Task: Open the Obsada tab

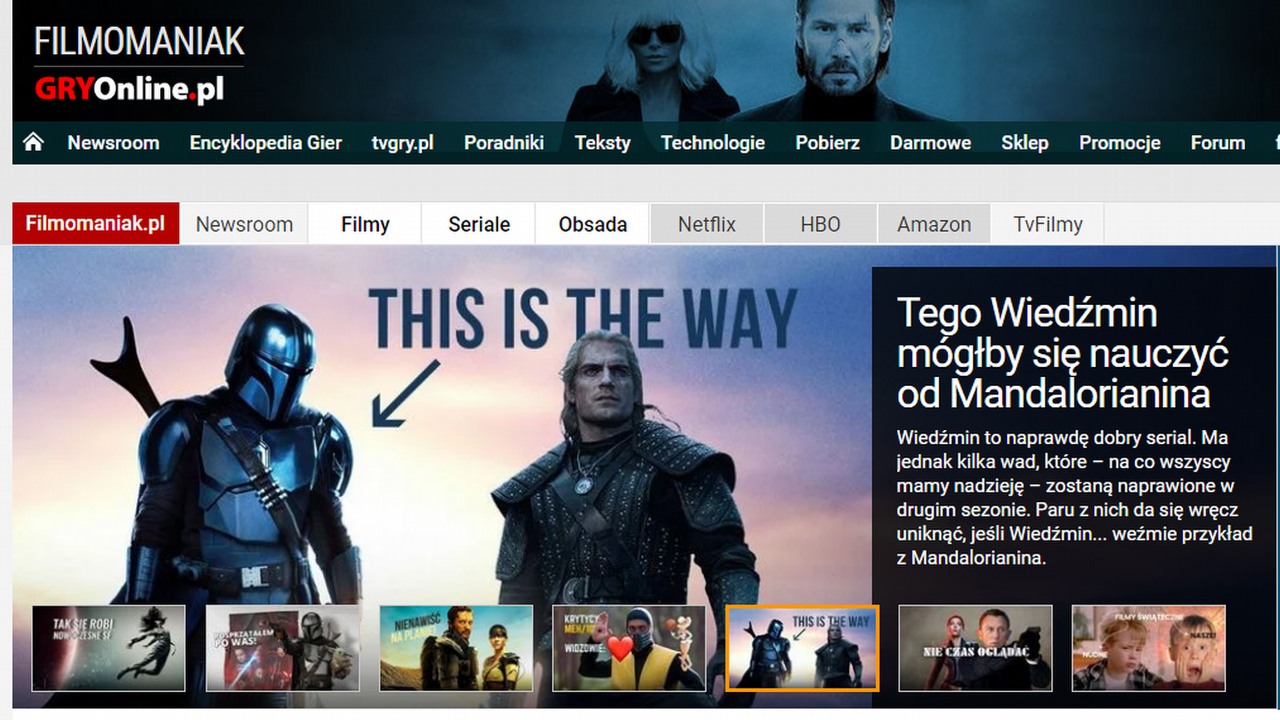Action: tap(591, 224)
